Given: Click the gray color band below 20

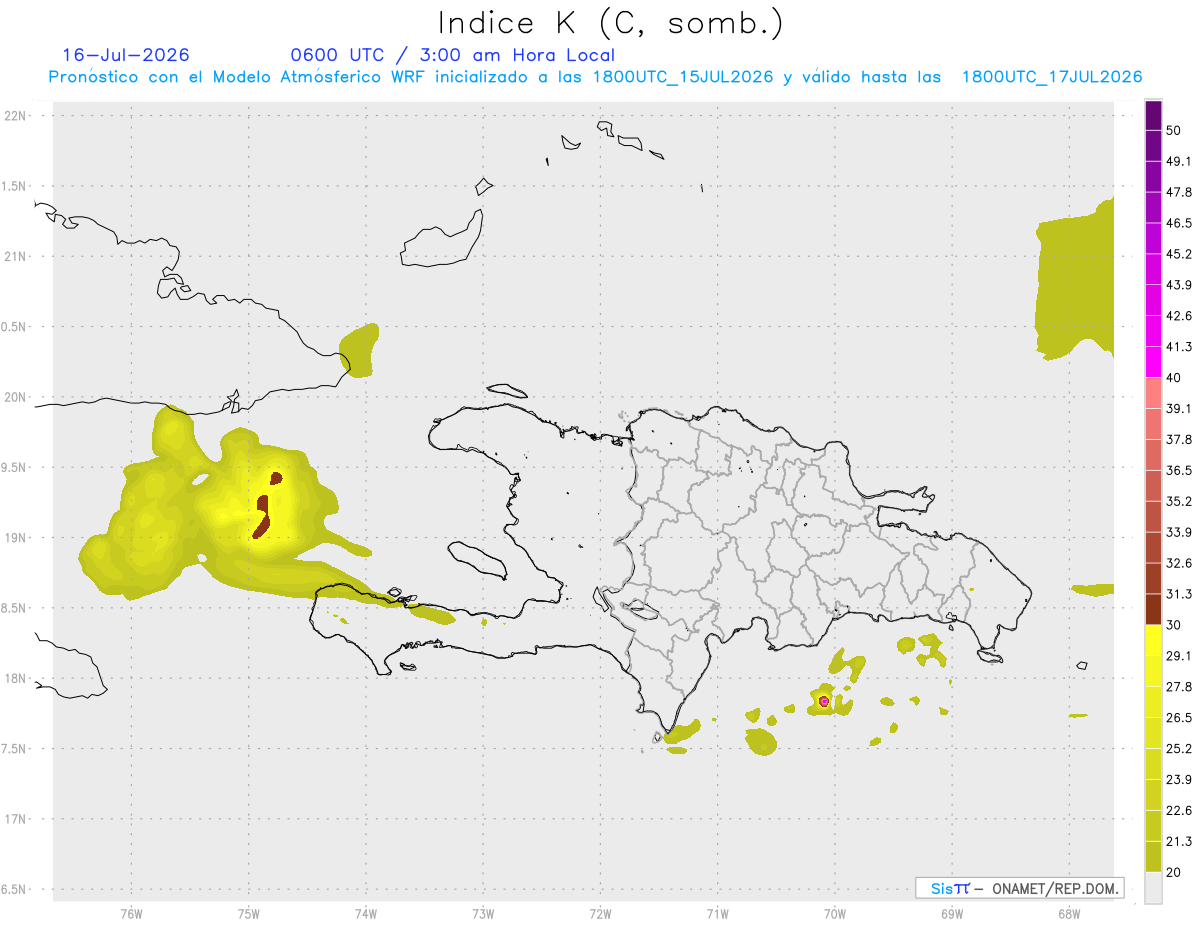Looking at the screenshot, I should [x=1153, y=888].
